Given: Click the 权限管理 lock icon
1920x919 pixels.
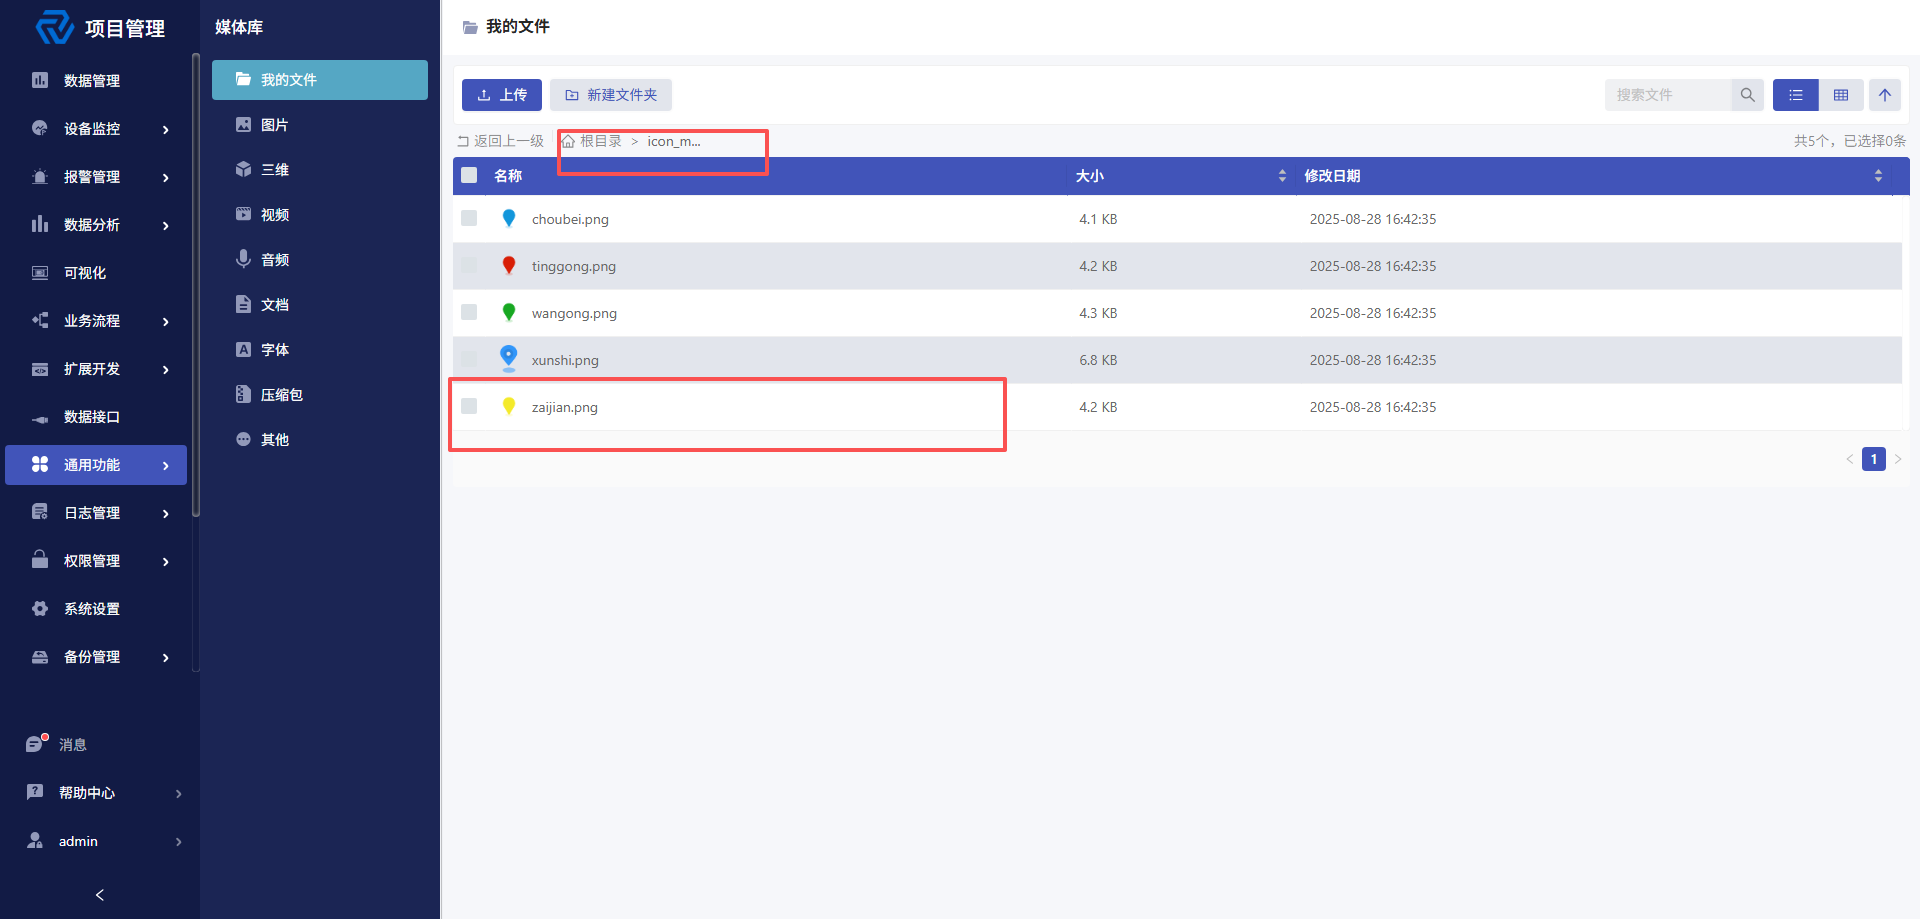Looking at the screenshot, I should pos(40,560).
